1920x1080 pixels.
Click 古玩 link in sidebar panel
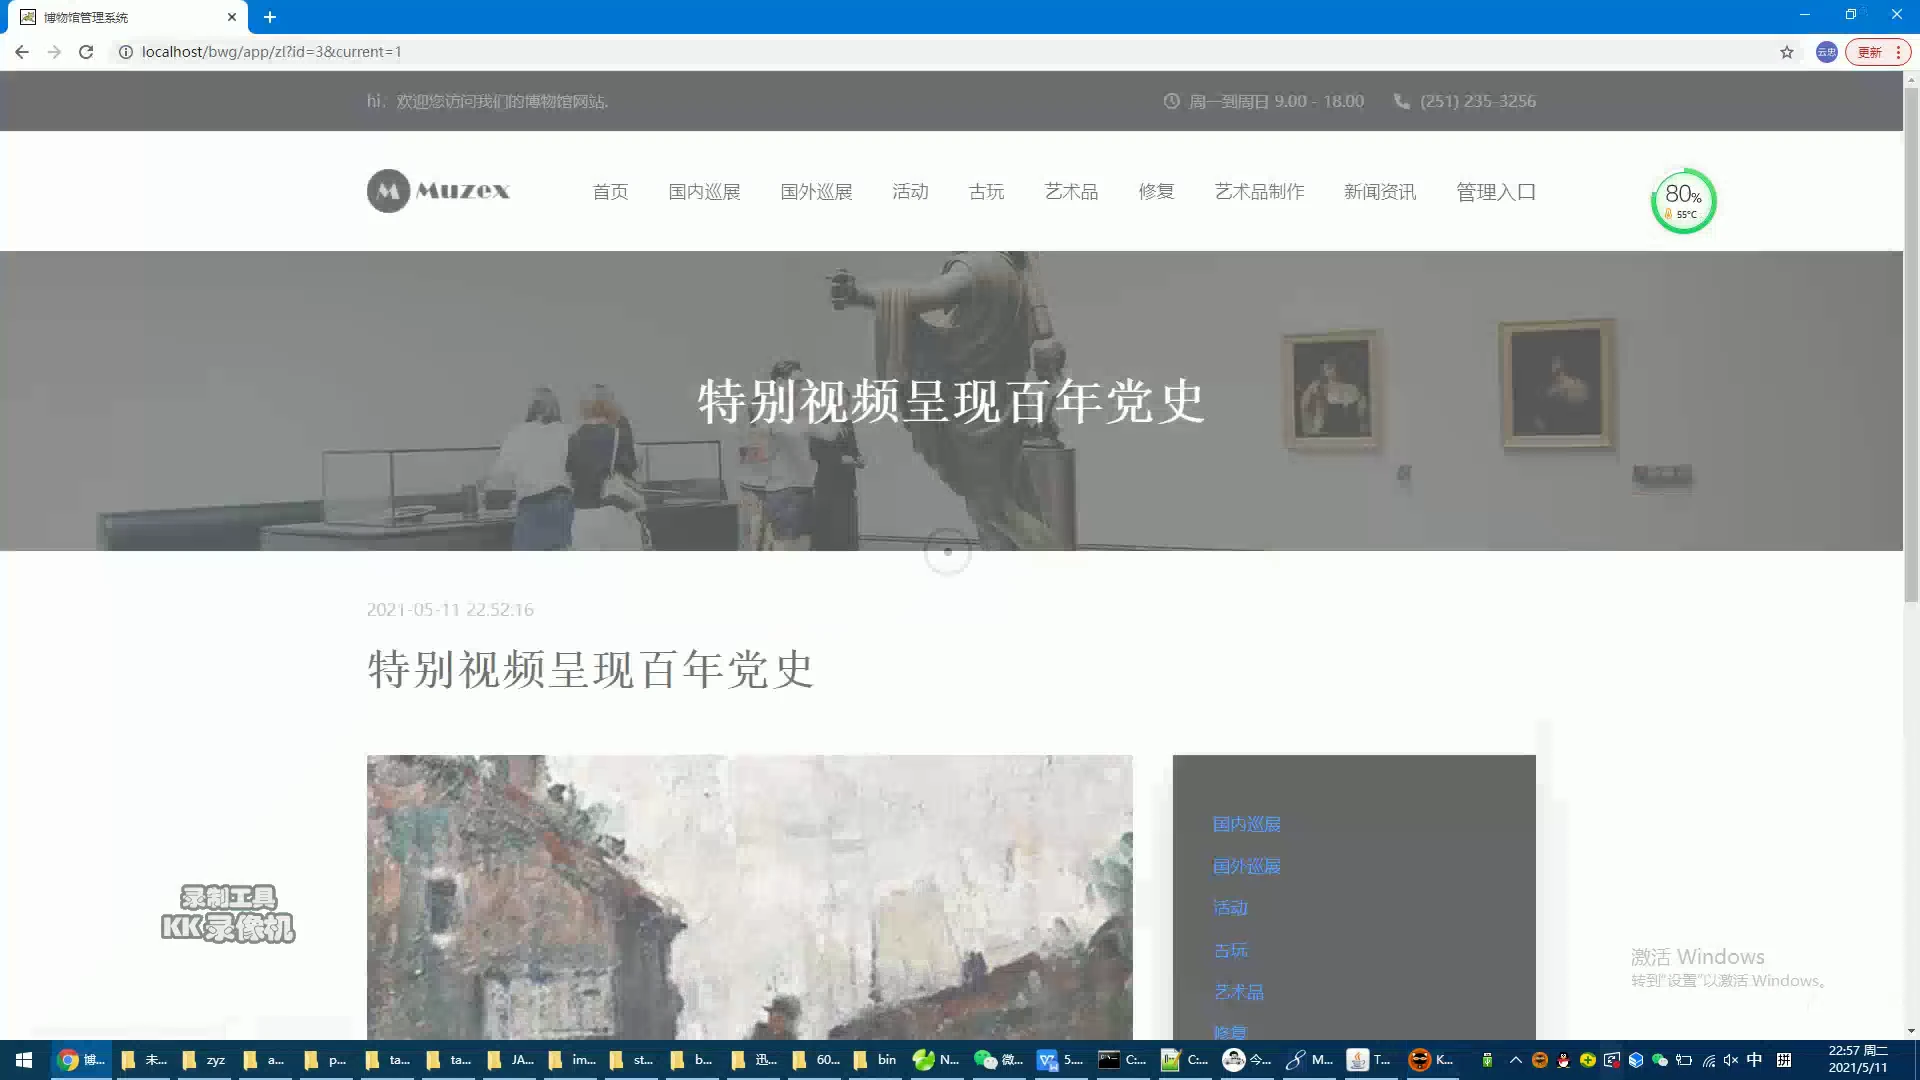click(x=1231, y=950)
